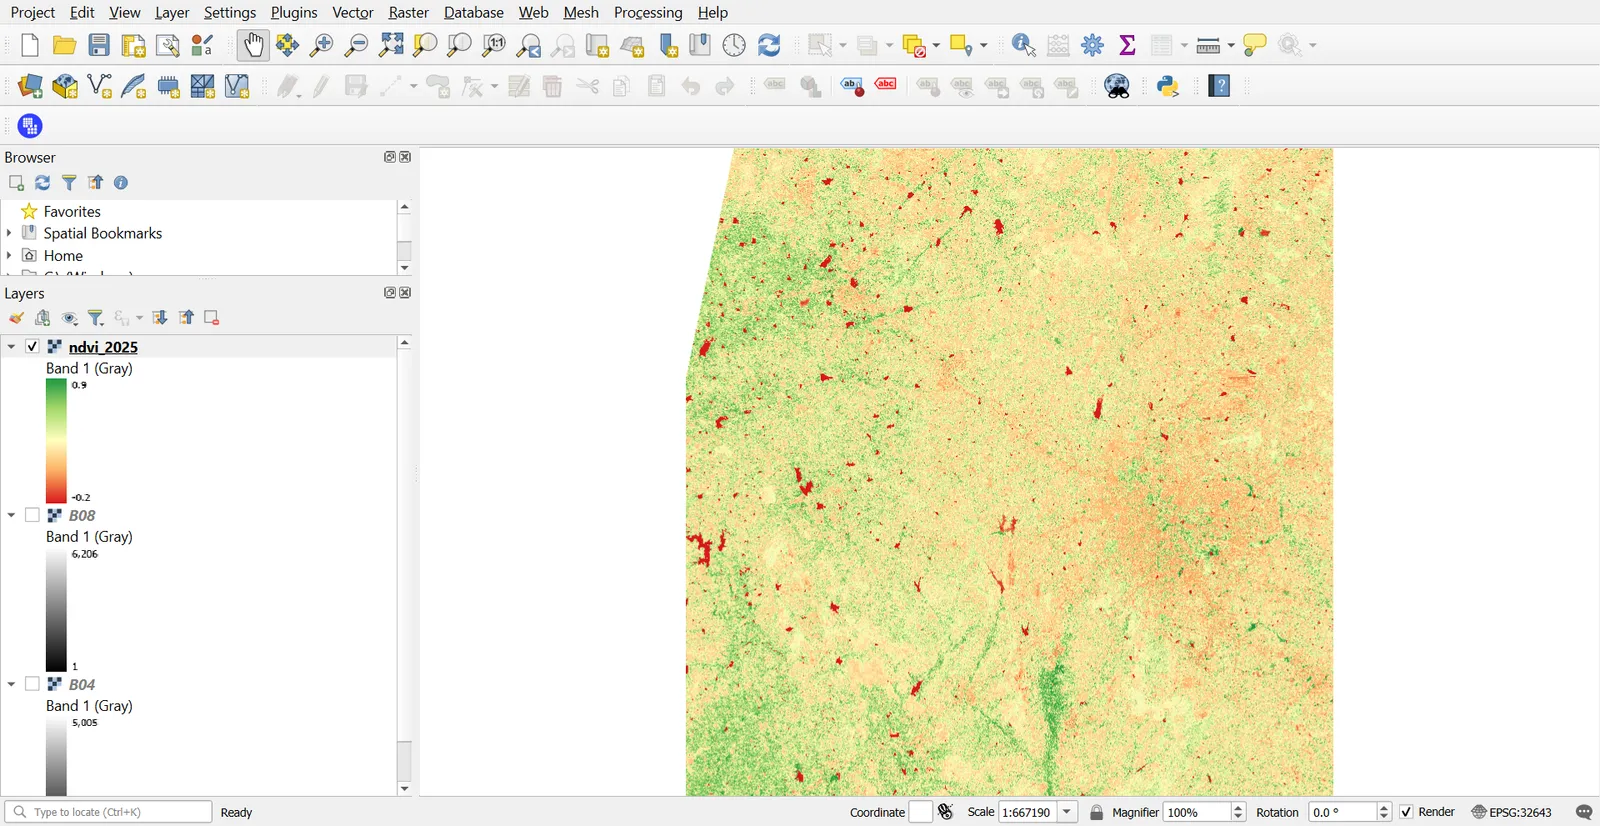This screenshot has width=1600, height=826.
Task: Open the Identify Features tool
Action: pyautogui.click(x=1024, y=45)
